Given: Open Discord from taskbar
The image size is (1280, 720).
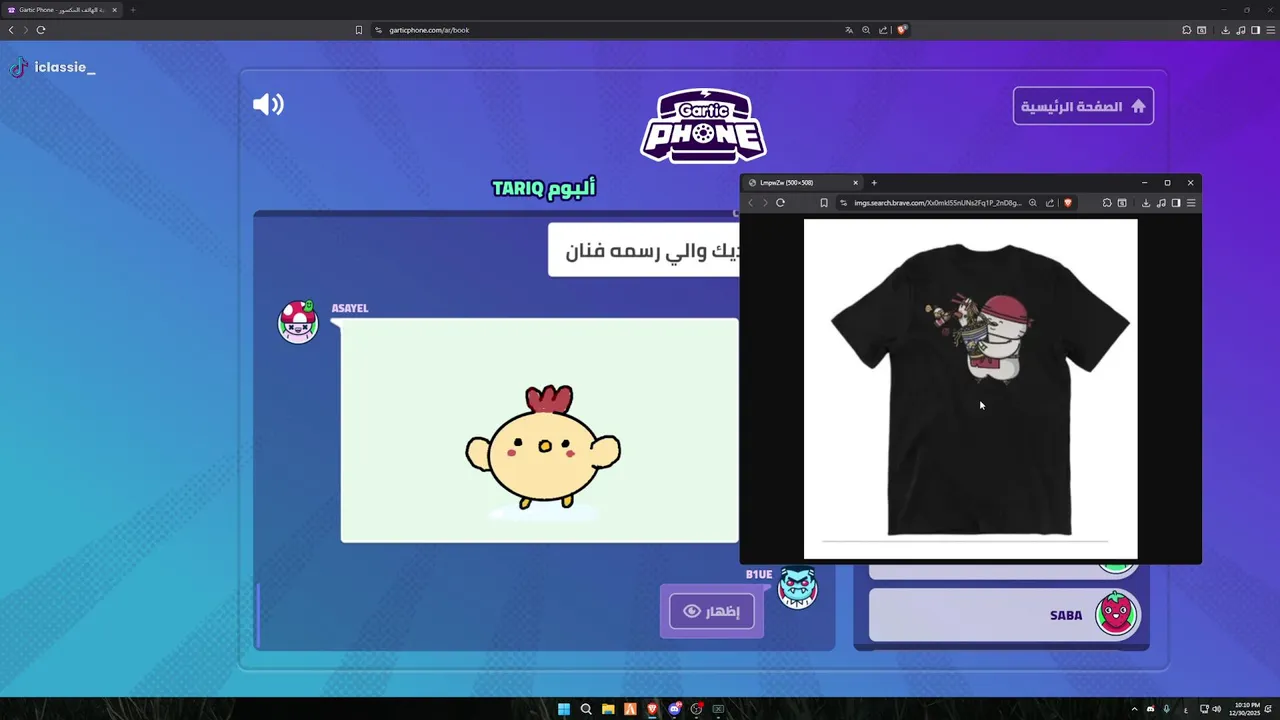Looking at the screenshot, I should click(x=674, y=709).
